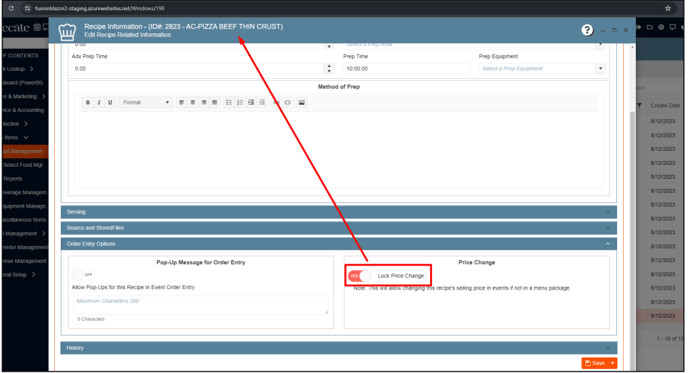Select Food Management in the sidebar
Screen dimensions: 688x373
25,151
